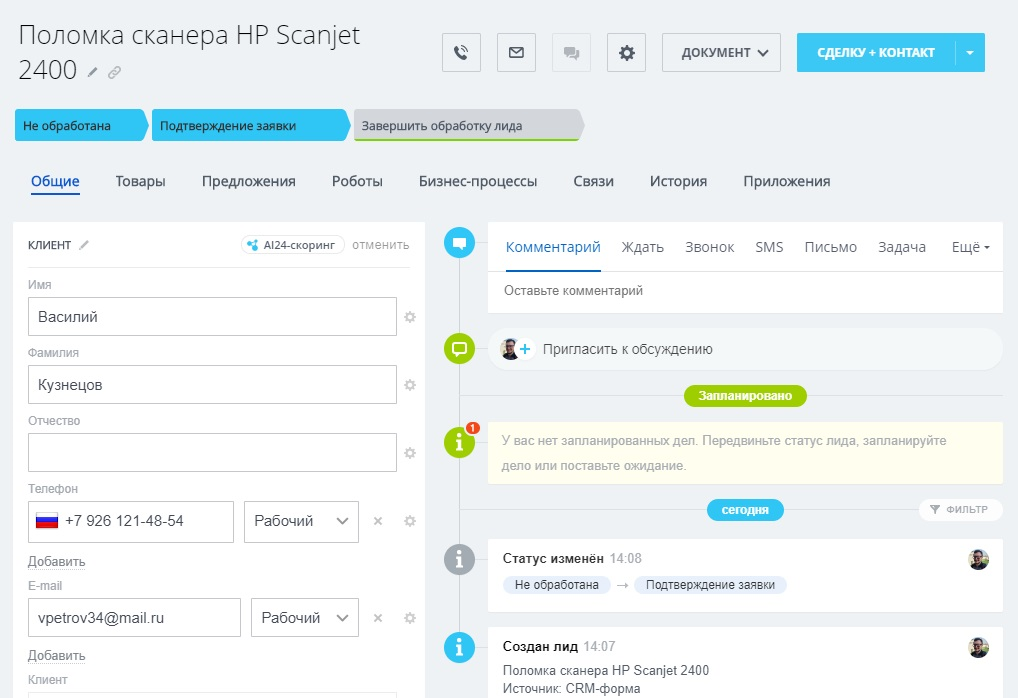Switch to the Предложения tab
The width and height of the screenshot is (1018, 698).
coord(249,182)
